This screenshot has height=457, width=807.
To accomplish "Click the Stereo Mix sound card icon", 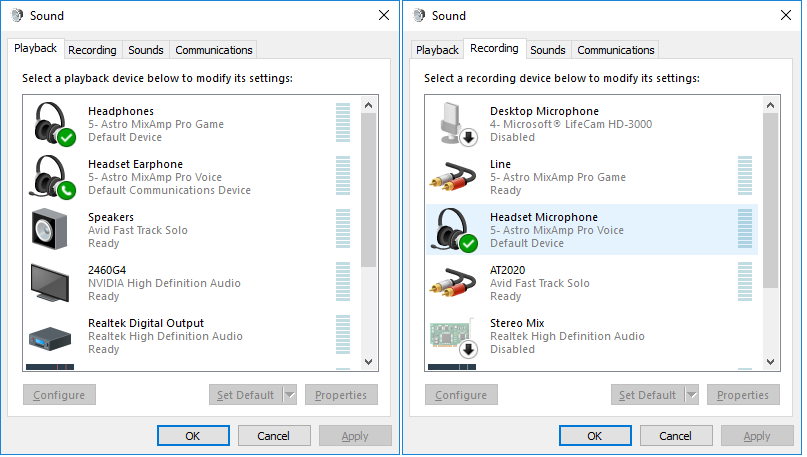I will click(x=453, y=337).
